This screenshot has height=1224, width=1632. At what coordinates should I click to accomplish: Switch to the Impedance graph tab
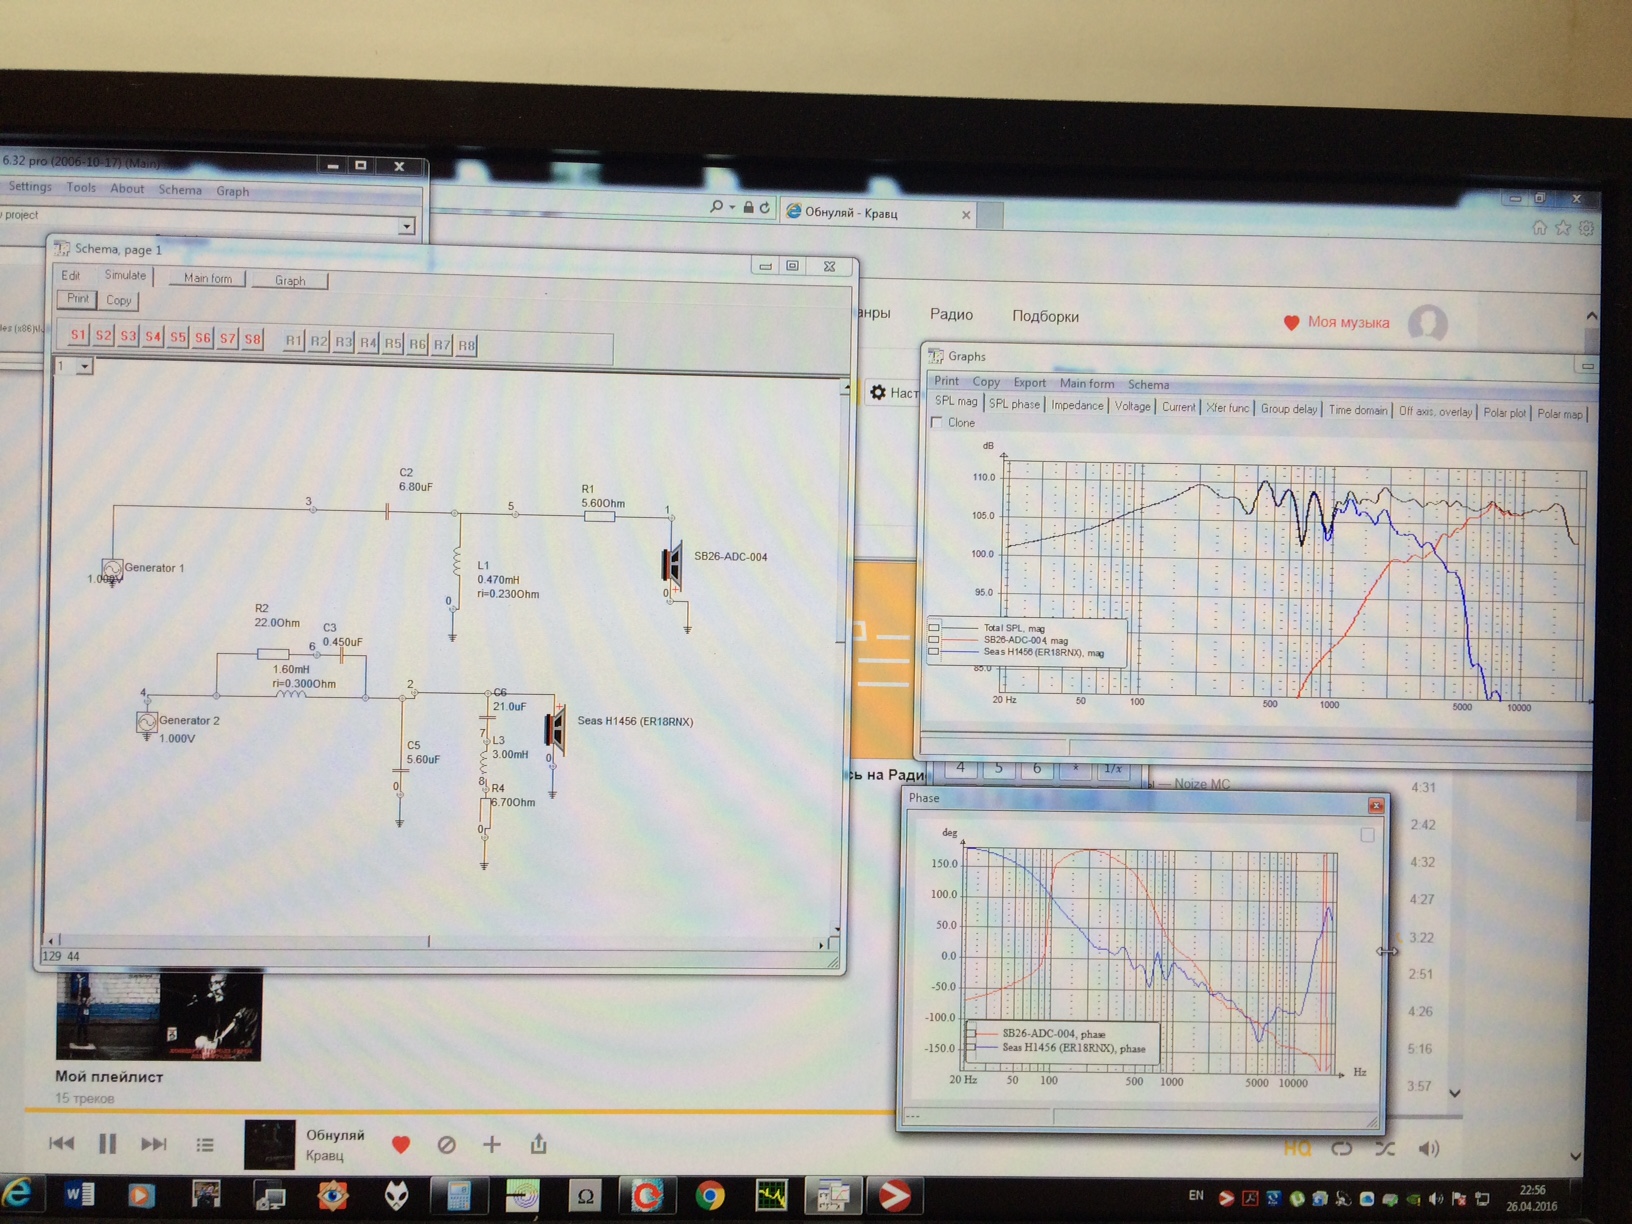[1077, 405]
